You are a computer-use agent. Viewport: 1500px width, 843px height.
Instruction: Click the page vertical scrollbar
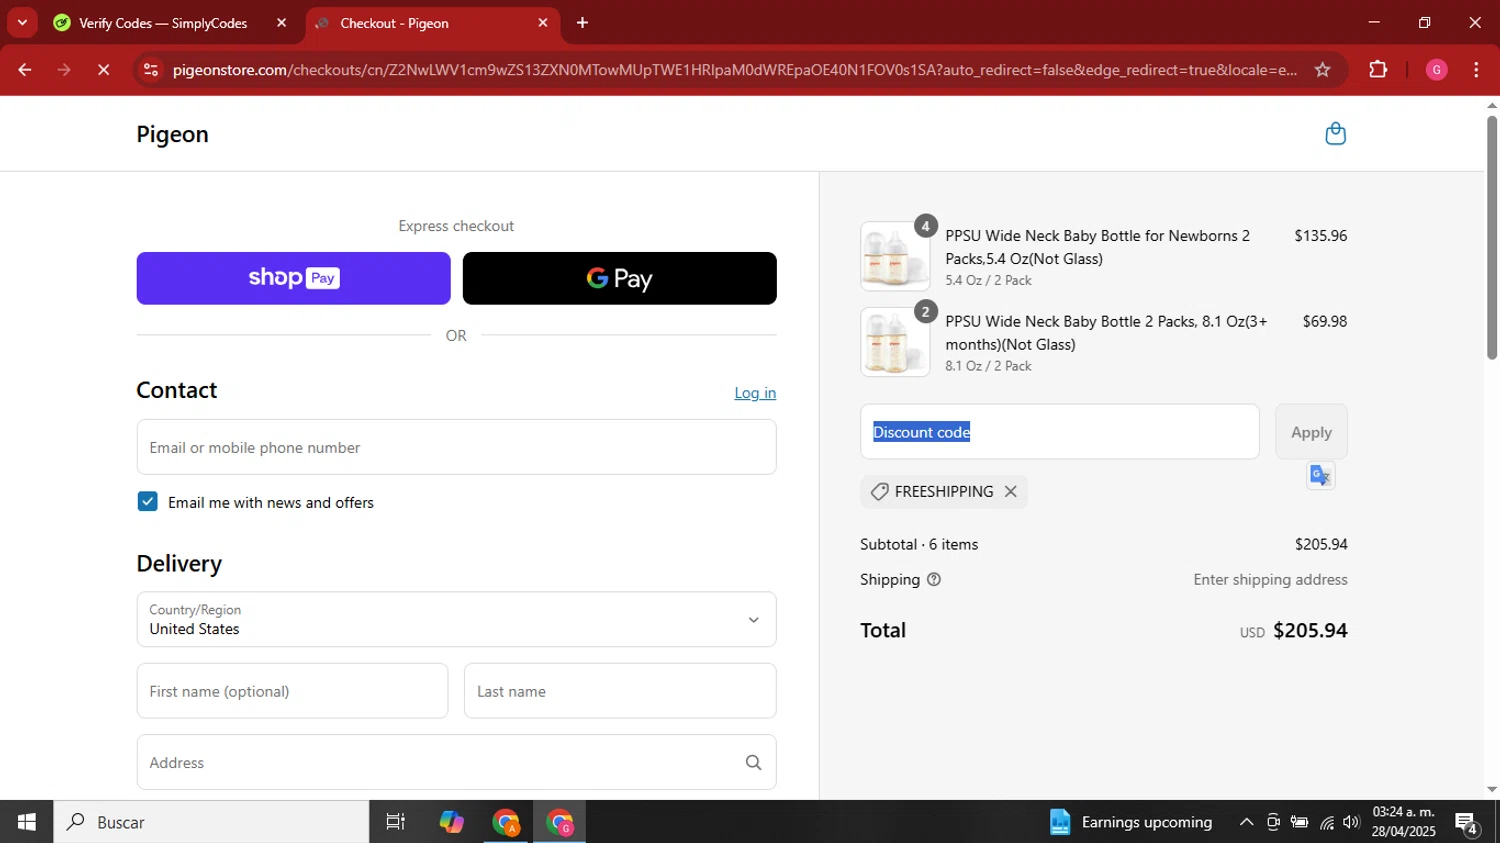point(1492,237)
